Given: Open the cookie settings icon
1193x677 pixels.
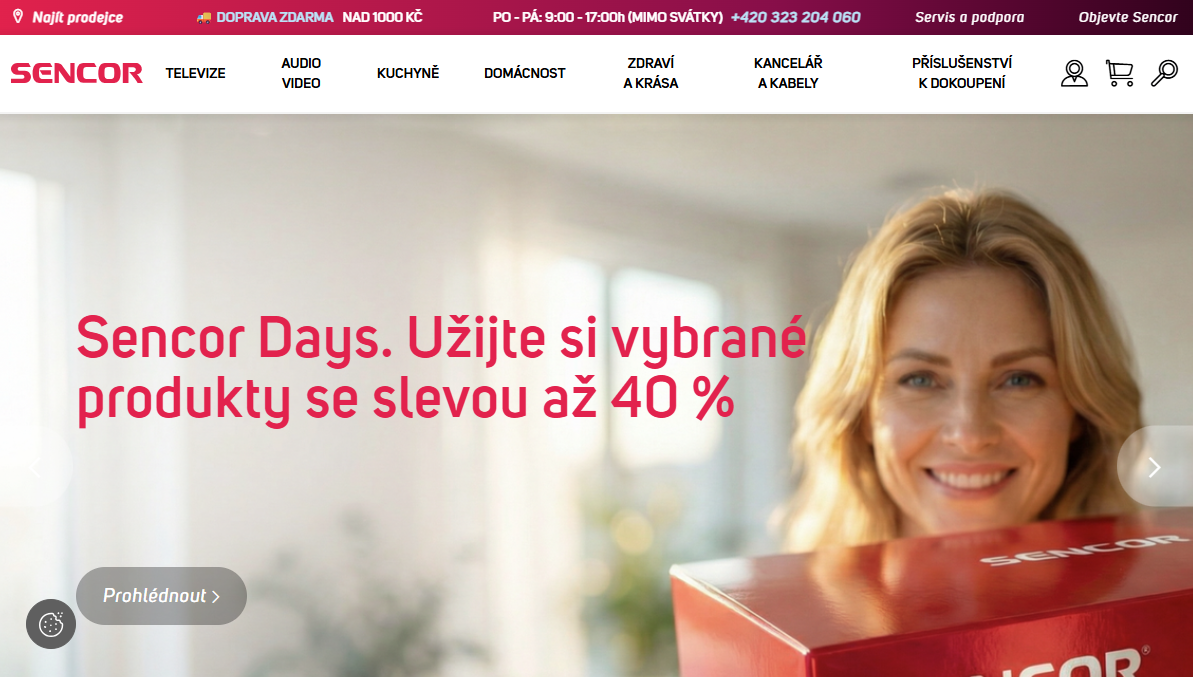Looking at the screenshot, I should 51,625.
